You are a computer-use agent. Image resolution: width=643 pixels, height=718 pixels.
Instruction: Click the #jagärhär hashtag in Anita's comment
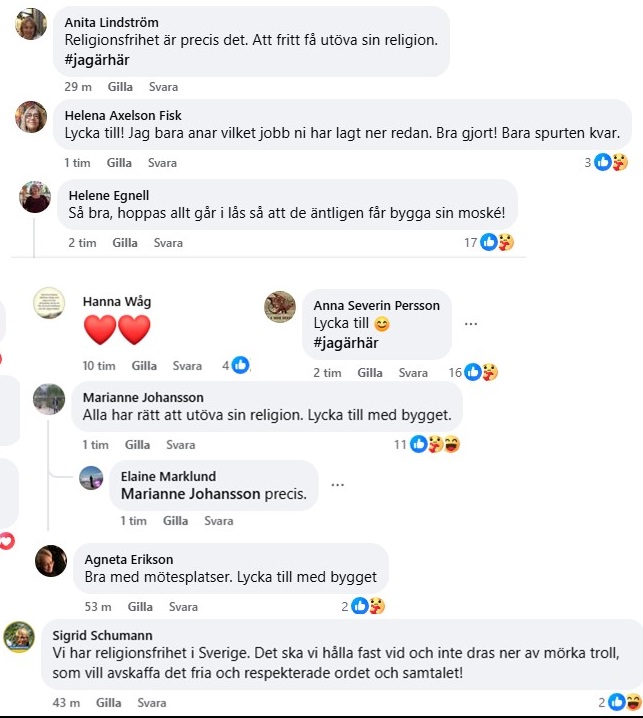pyautogui.click(x=97, y=59)
